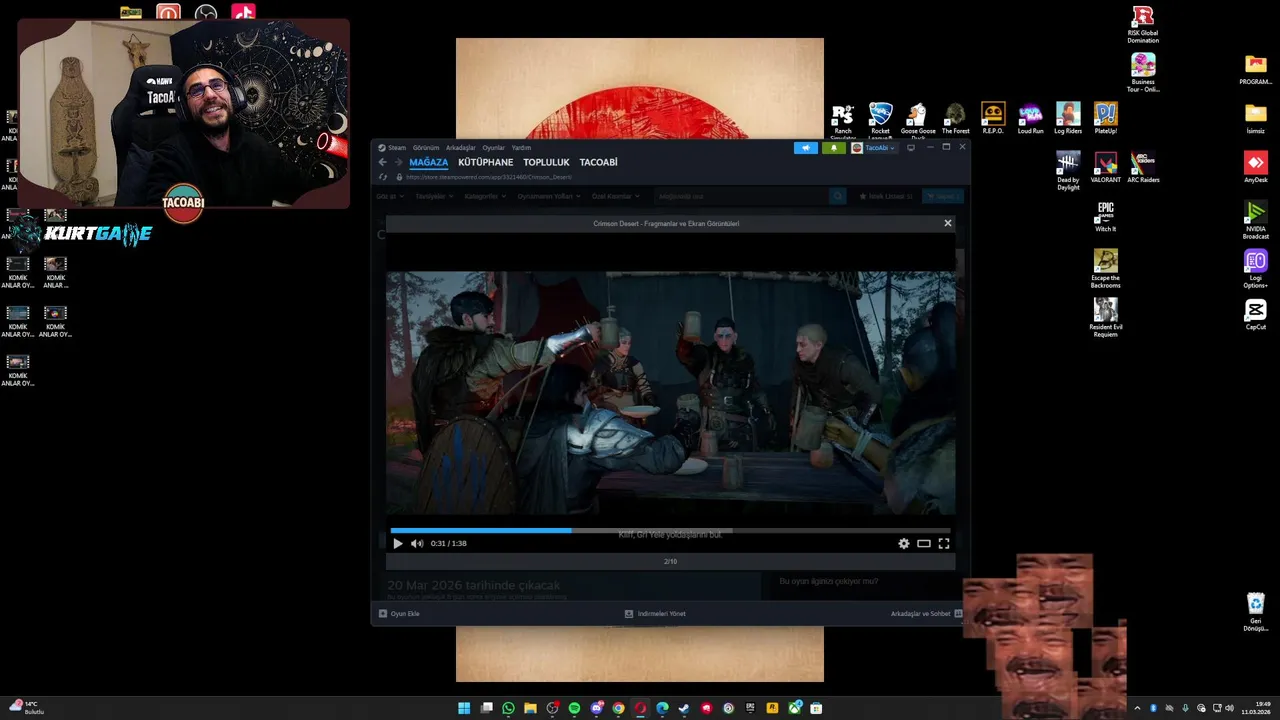Open Loud Run desktop shortcut

(x=1031, y=118)
